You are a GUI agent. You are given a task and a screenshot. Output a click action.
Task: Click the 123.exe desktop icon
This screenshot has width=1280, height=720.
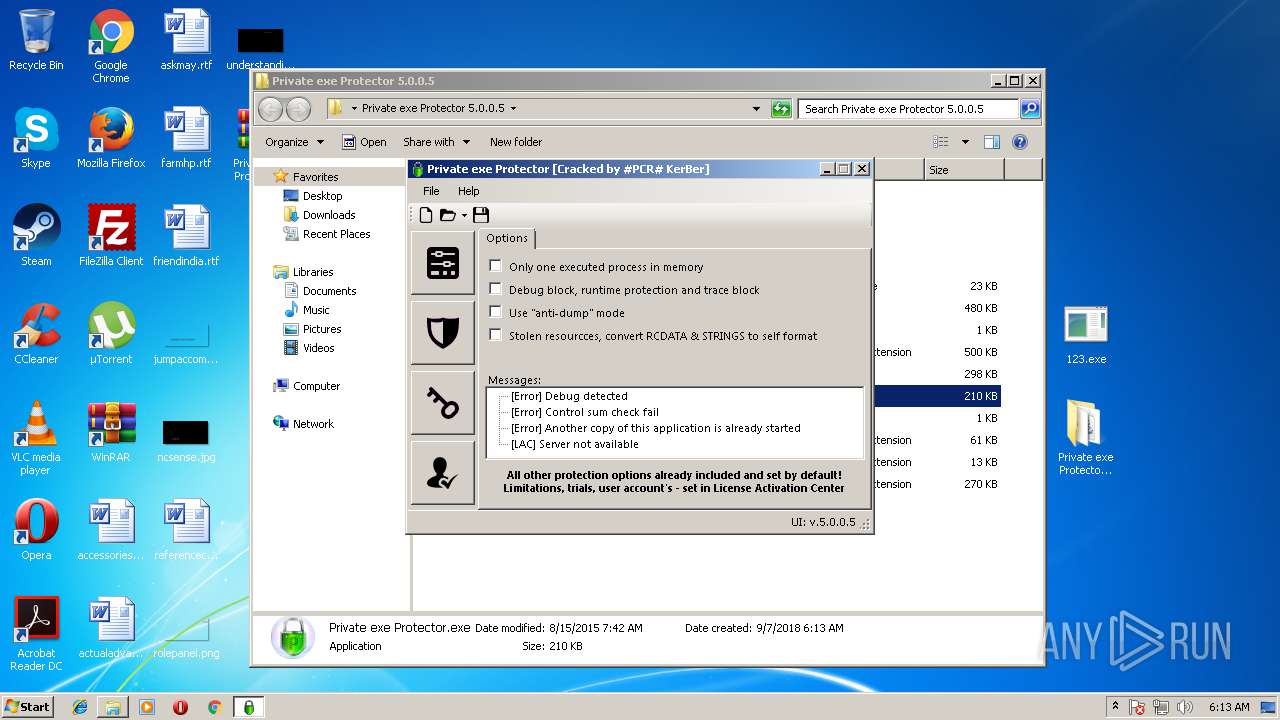pyautogui.click(x=1085, y=335)
